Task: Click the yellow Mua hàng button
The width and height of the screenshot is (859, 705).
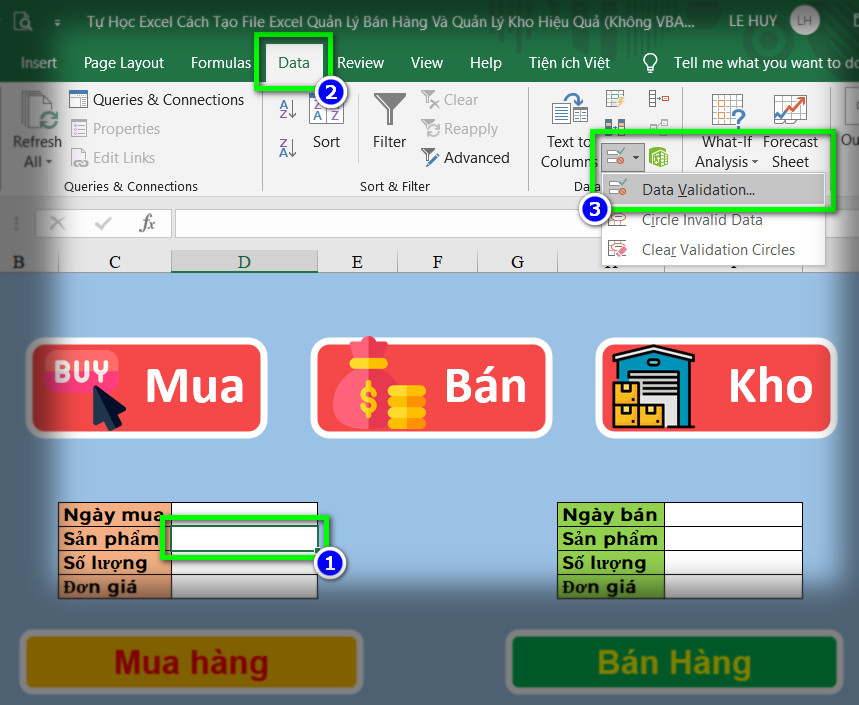Action: click(x=191, y=662)
